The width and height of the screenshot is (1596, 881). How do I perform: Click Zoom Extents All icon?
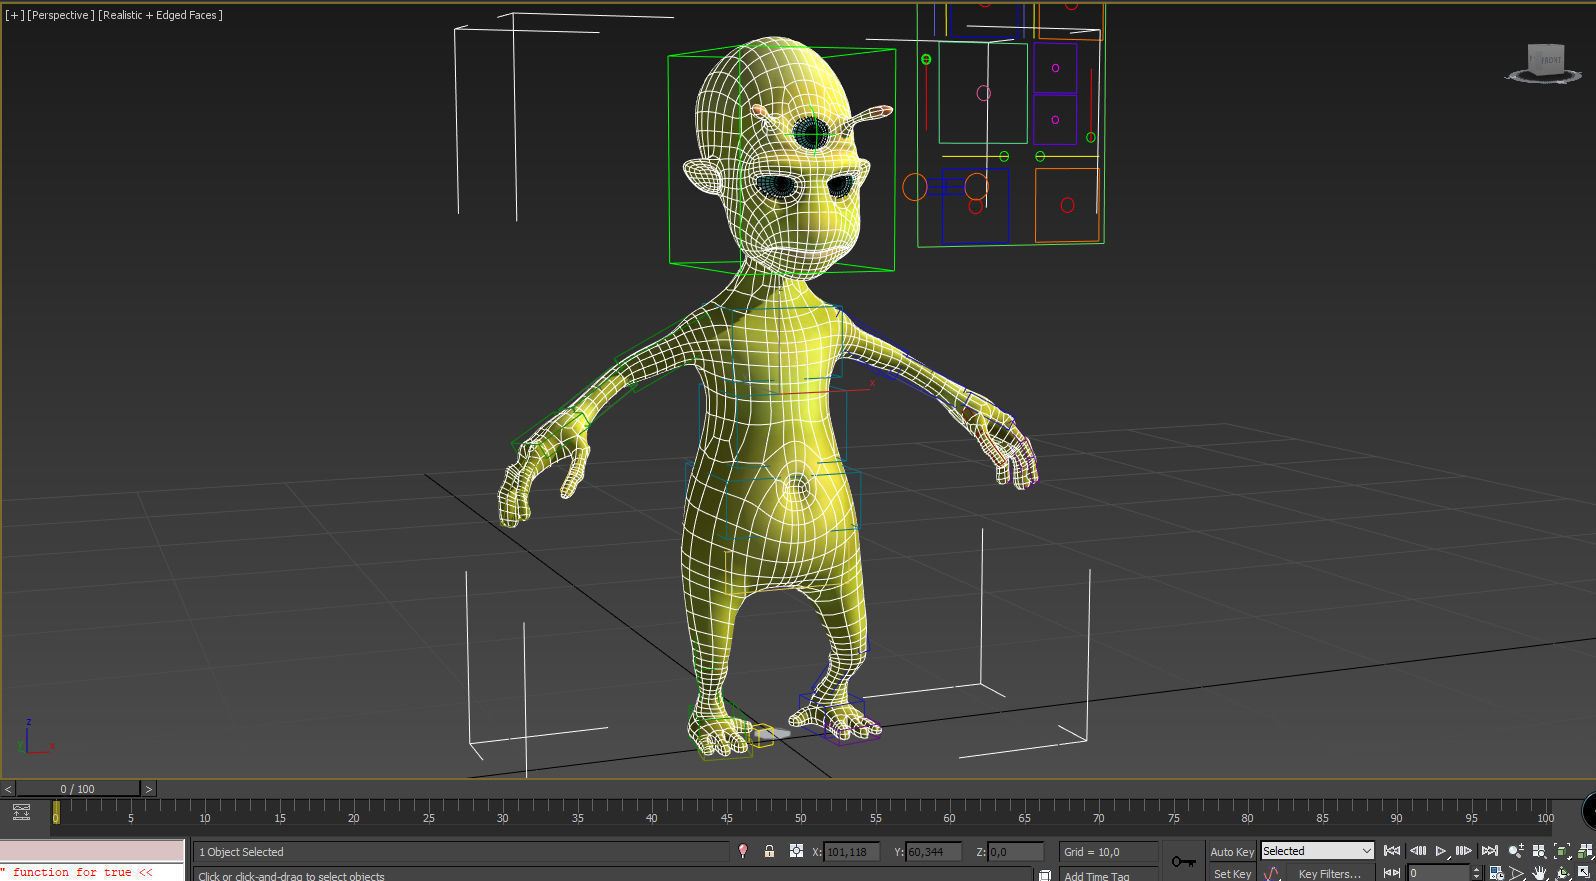click(1585, 851)
